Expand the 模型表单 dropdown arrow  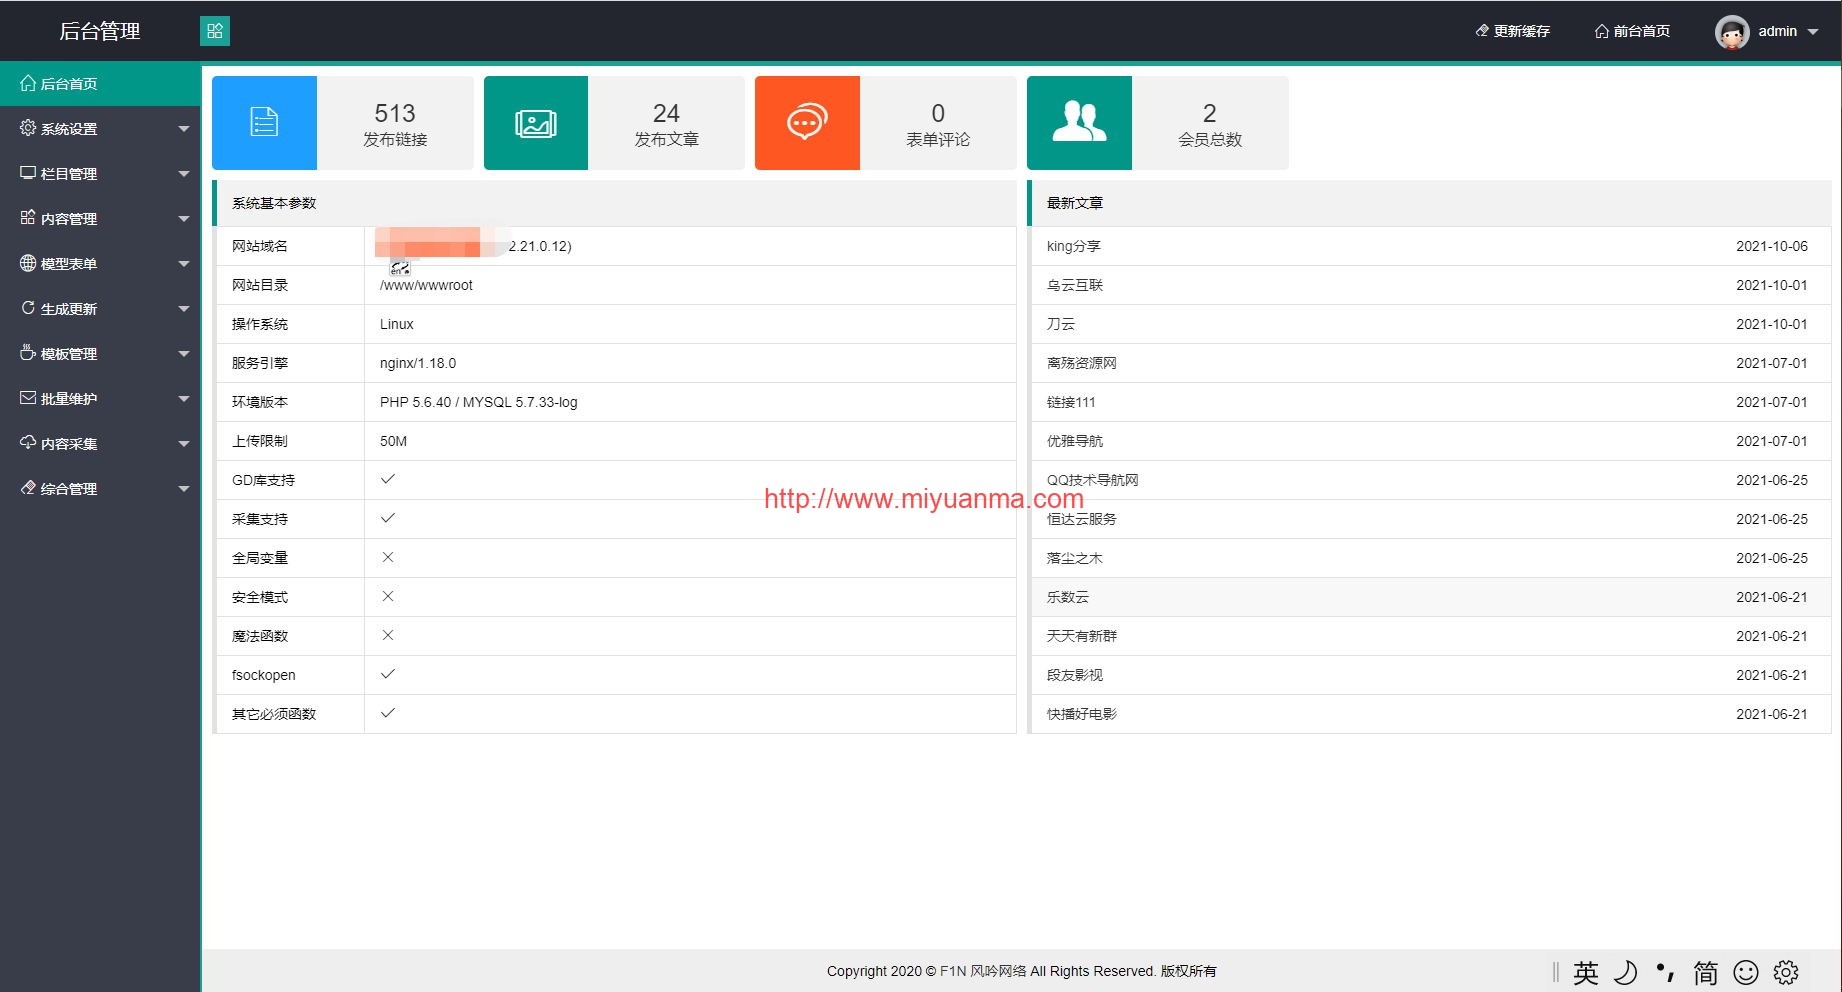(x=184, y=264)
